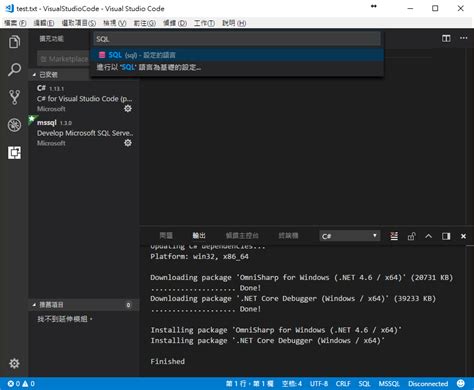Click the 'Platform: win32, x86_64' output line
This screenshot has height=390, width=474.
[x=199, y=257]
